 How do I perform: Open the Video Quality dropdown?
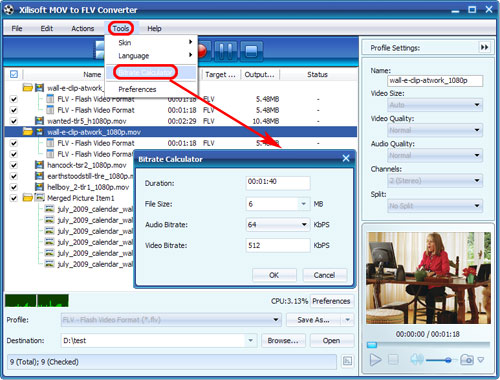[477, 130]
